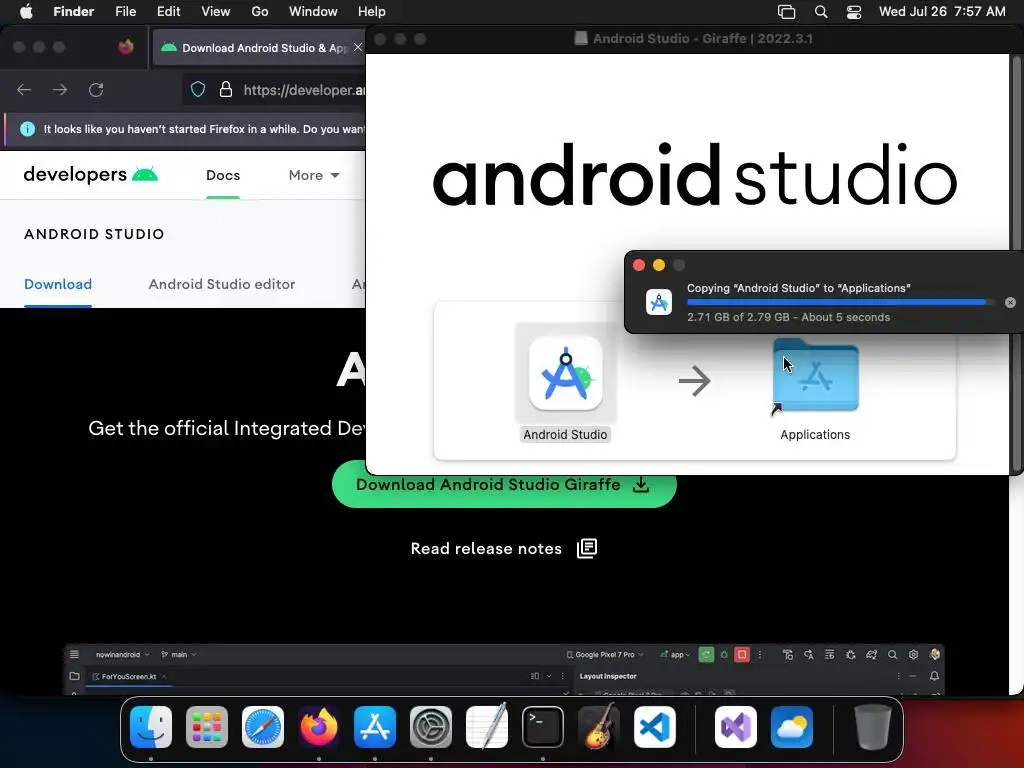Screen dimensions: 1024x768
Task: Open Visual Studio from the Dock
Action: (x=736, y=727)
